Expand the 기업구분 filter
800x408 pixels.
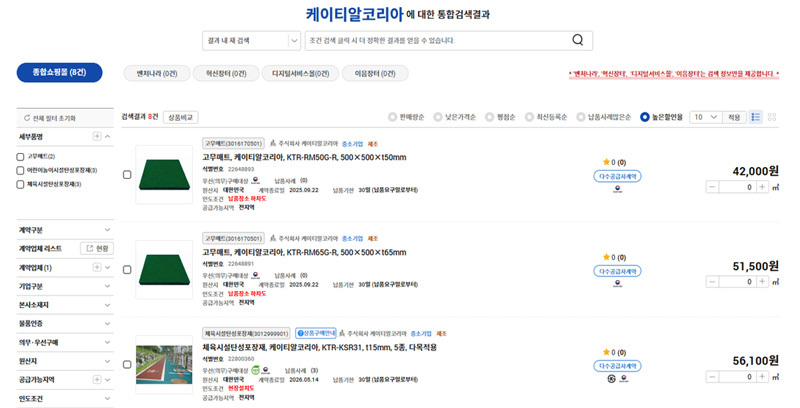click(x=107, y=286)
